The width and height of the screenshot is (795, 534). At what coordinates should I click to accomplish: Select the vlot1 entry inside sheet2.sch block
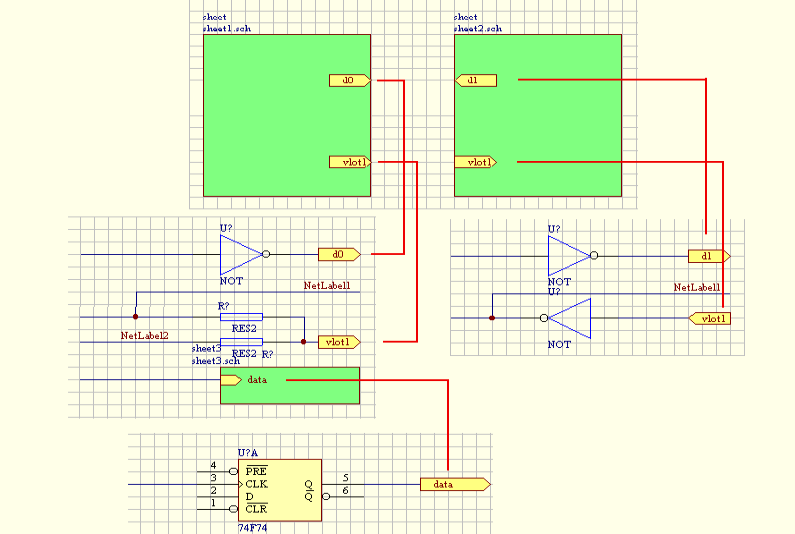476,162
